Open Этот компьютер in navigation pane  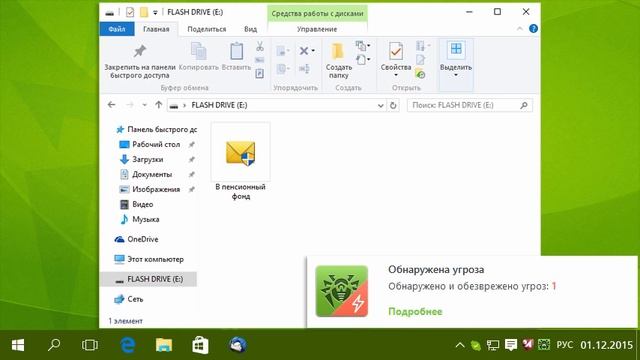149,259
